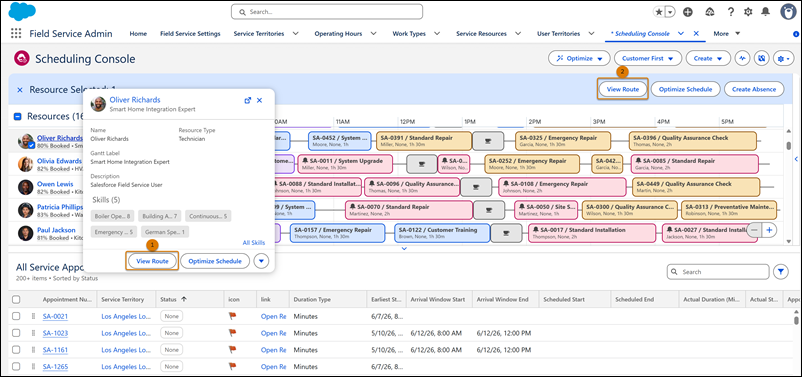
Task: Click the Create Absence button
Action: click(x=753, y=89)
